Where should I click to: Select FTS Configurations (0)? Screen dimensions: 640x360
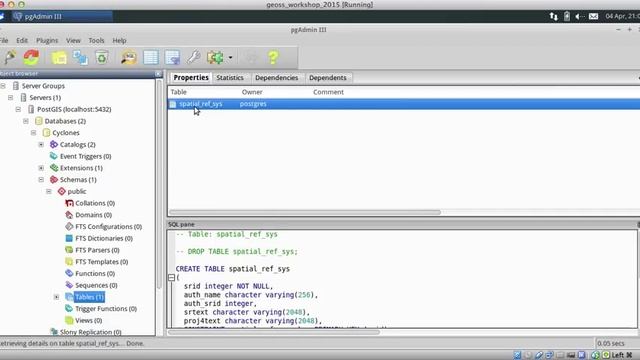point(108,227)
